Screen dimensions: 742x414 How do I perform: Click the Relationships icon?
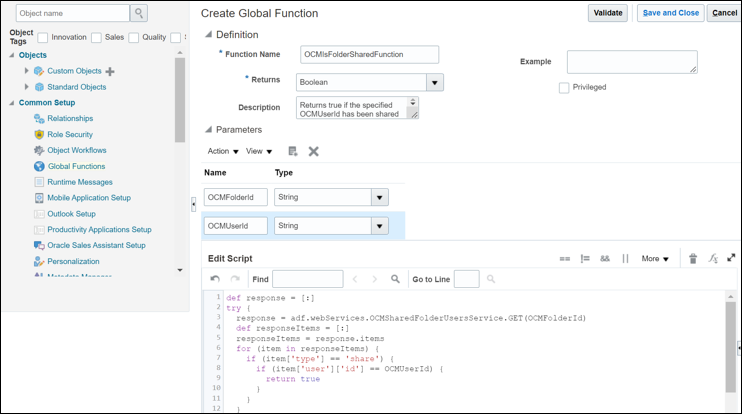tap(39, 118)
